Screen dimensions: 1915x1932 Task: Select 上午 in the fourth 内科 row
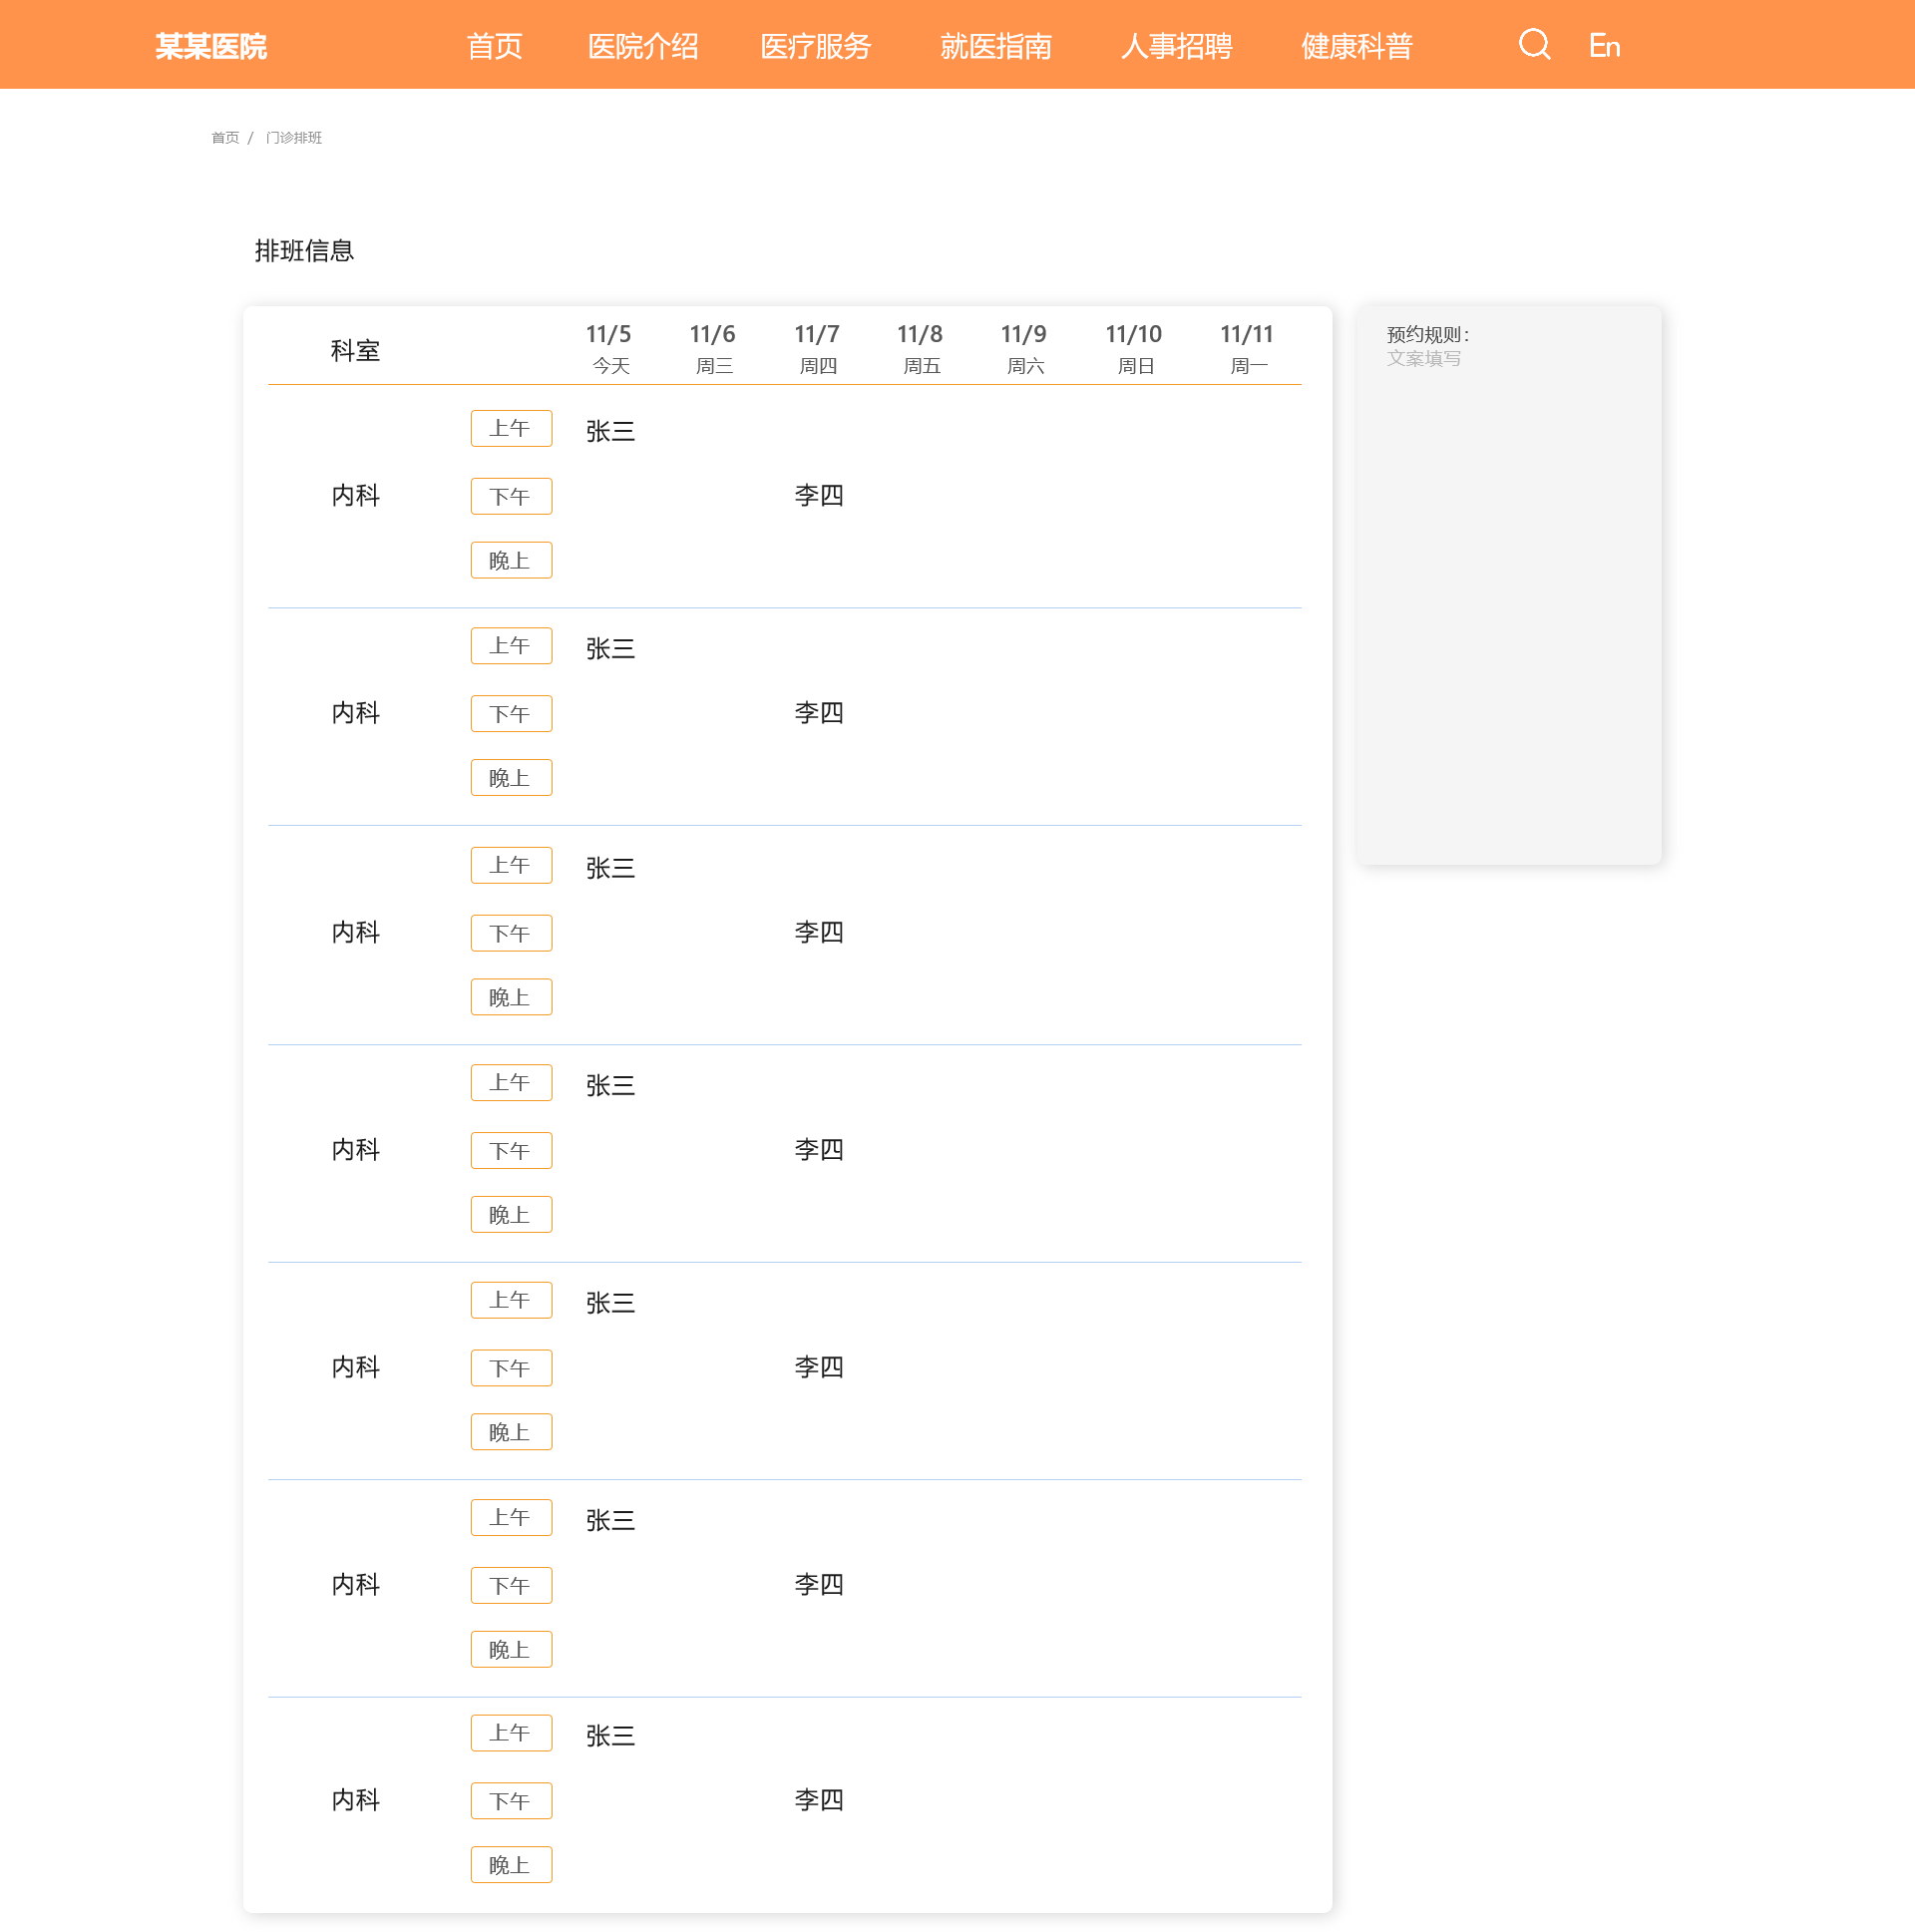point(511,1083)
